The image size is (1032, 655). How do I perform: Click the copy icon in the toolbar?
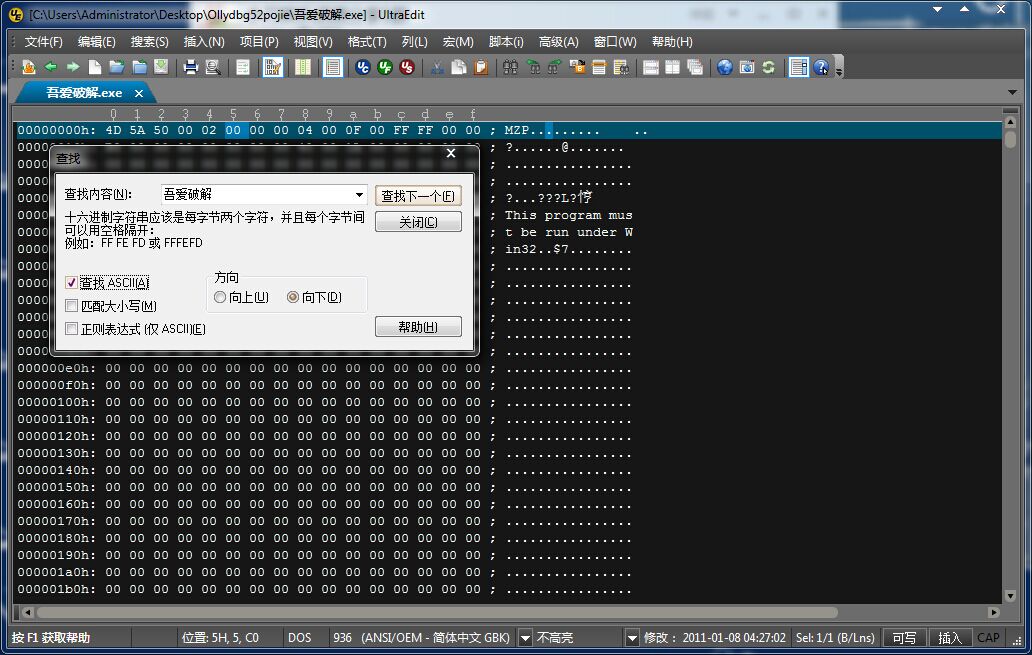pyautogui.click(x=459, y=67)
